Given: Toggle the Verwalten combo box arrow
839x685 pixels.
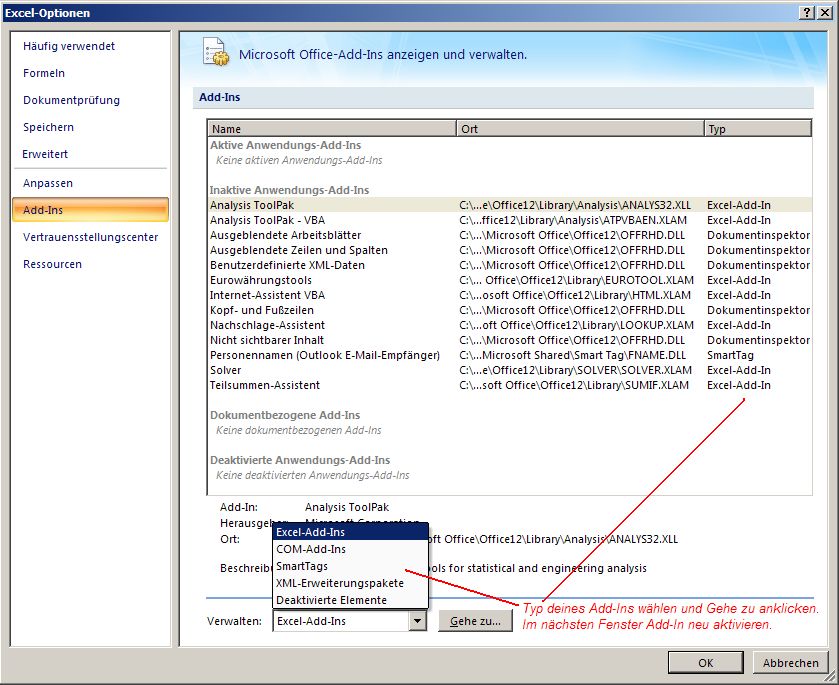Looking at the screenshot, I should (x=417, y=621).
